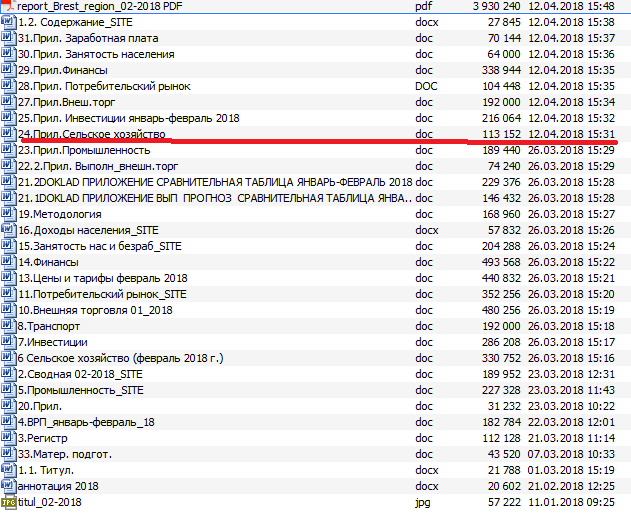631x519 pixels.
Task: Click the JPG icon beside titul_02-2018
Action: (x=8, y=502)
